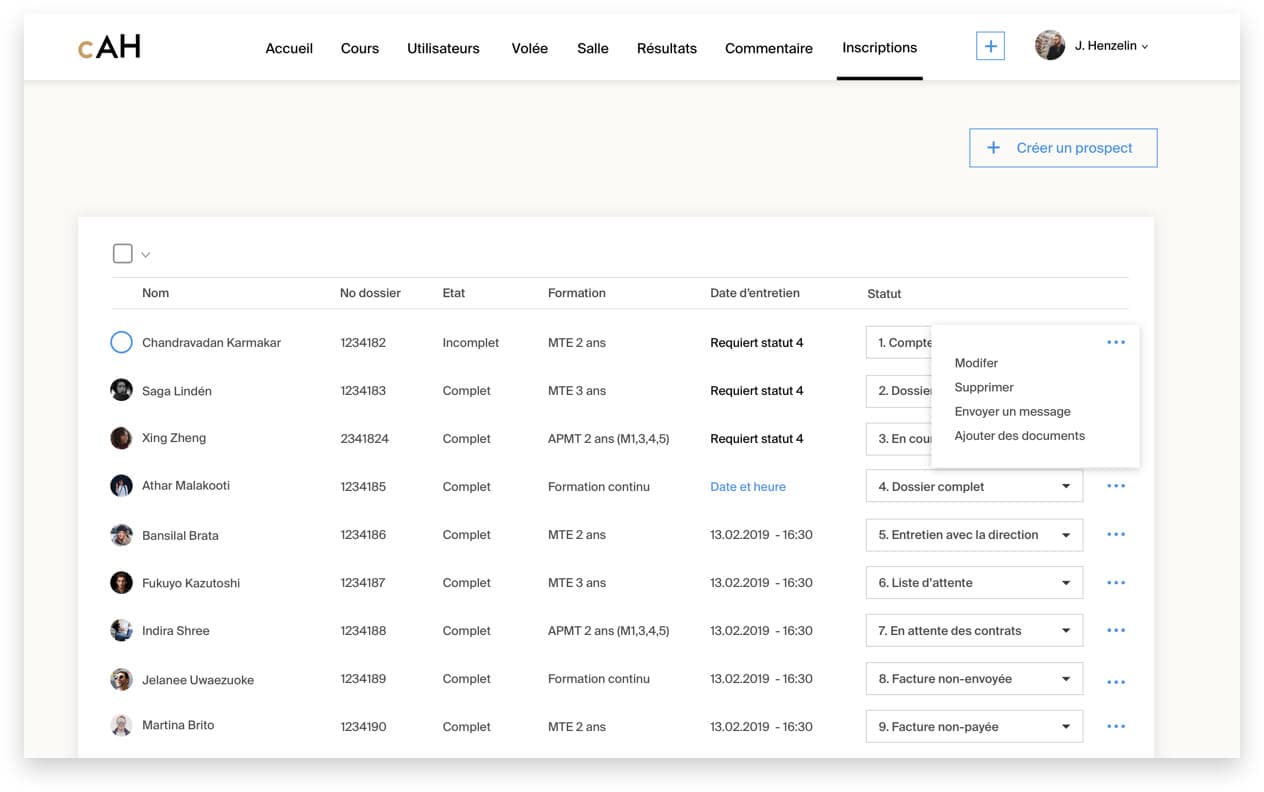The image size is (1264, 792).
Task: Click Saga Lindén's avatar picture
Action: tap(121, 390)
